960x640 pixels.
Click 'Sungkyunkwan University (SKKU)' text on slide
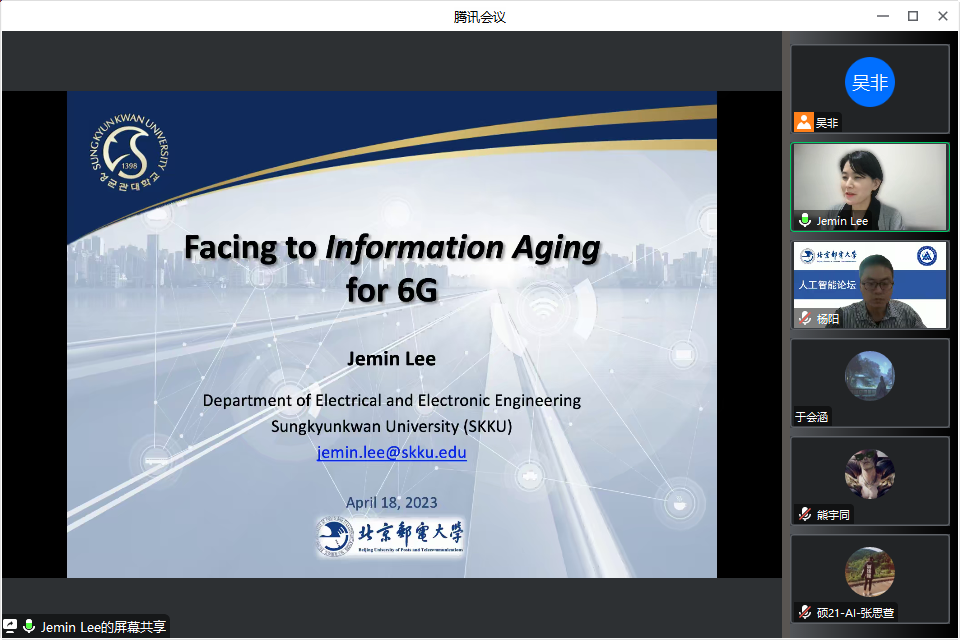click(392, 426)
